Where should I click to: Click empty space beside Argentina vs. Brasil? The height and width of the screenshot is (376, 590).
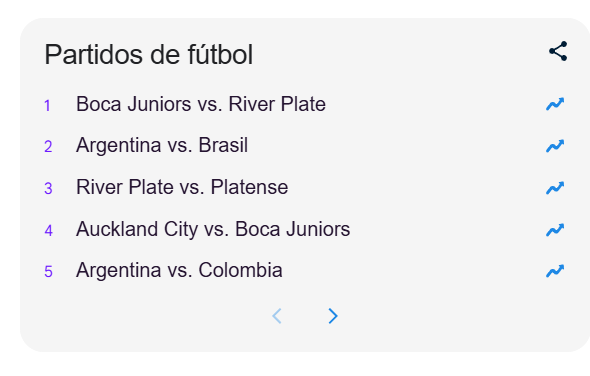[395, 146]
